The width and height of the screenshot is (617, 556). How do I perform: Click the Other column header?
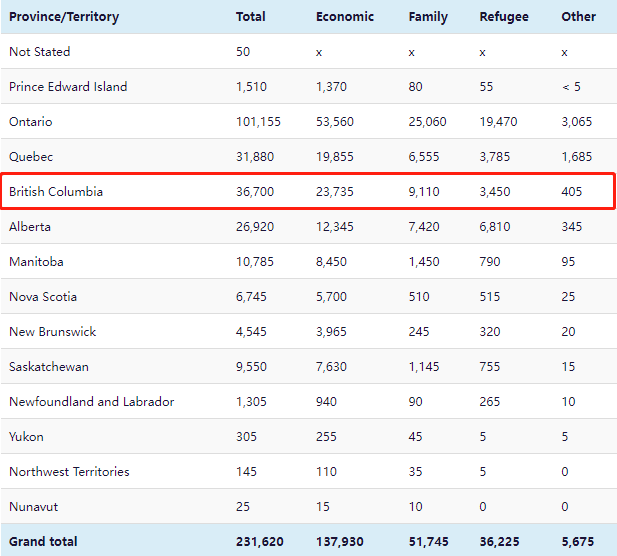pyautogui.click(x=578, y=16)
